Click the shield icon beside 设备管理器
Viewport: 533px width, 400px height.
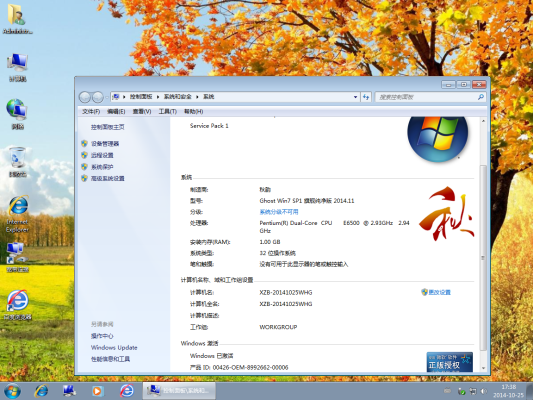84,143
